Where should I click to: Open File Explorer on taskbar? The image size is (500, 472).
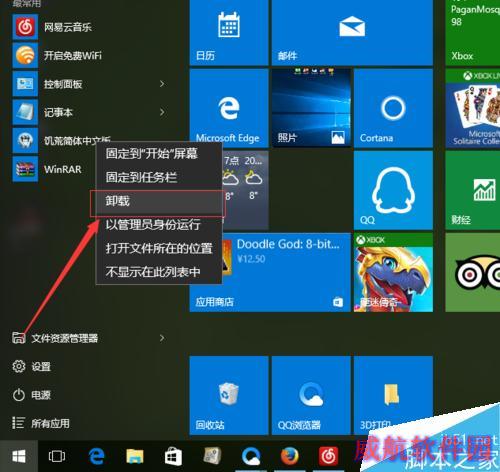pyautogui.click(x=135, y=456)
